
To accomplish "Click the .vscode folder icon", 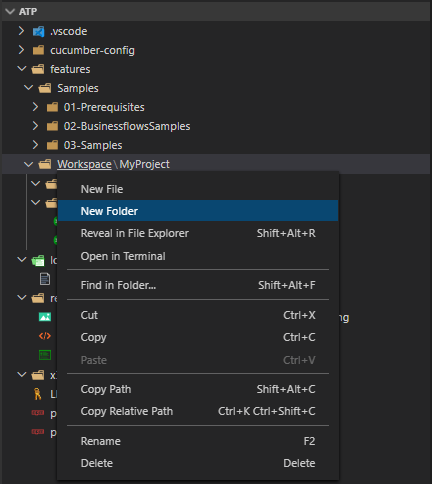I will pyautogui.click(x=38, y=32).
